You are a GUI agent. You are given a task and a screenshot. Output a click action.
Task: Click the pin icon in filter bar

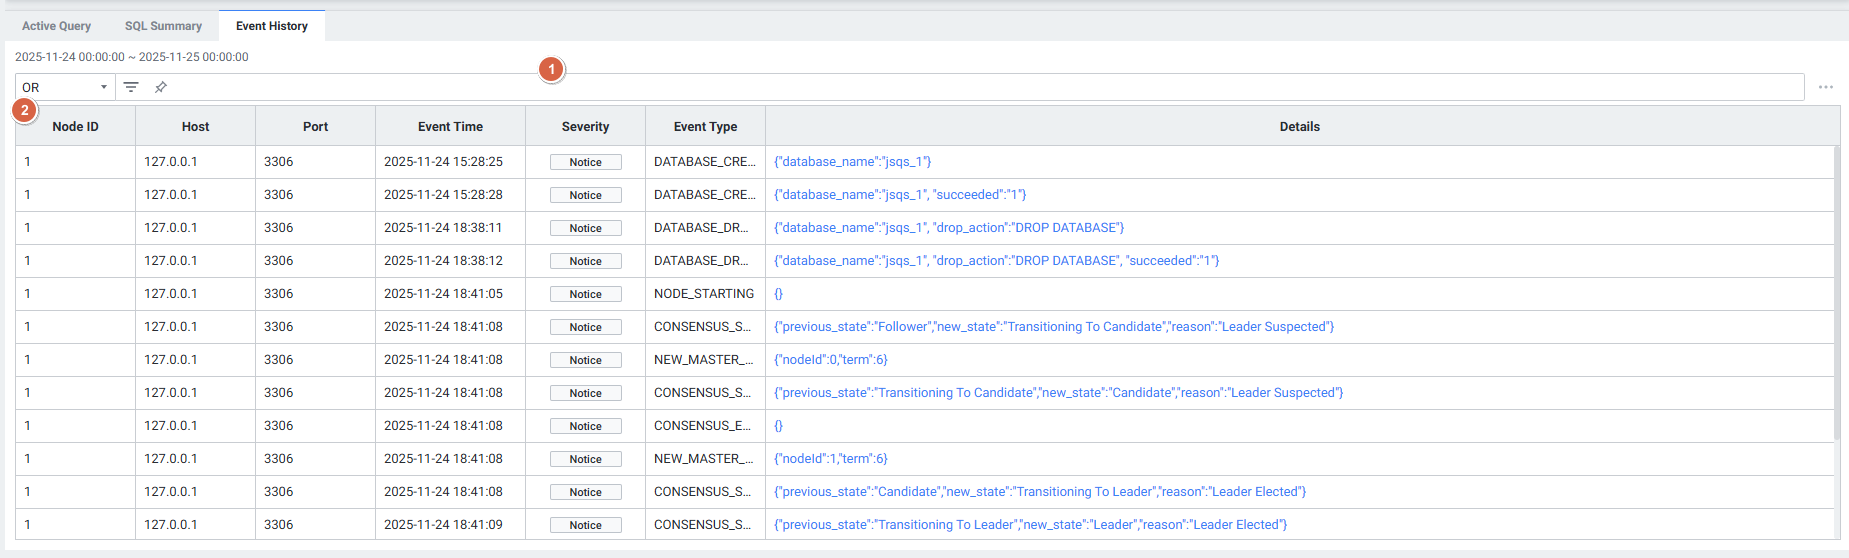(x=160, y=87)
